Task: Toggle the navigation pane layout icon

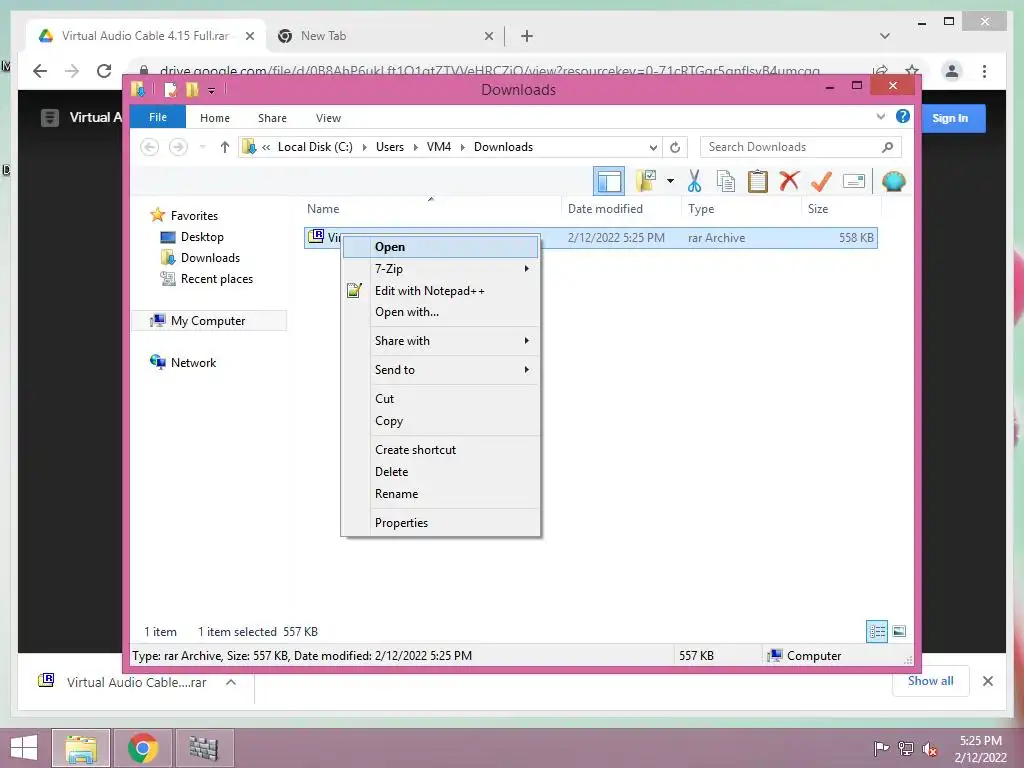Action: (609, 181)
